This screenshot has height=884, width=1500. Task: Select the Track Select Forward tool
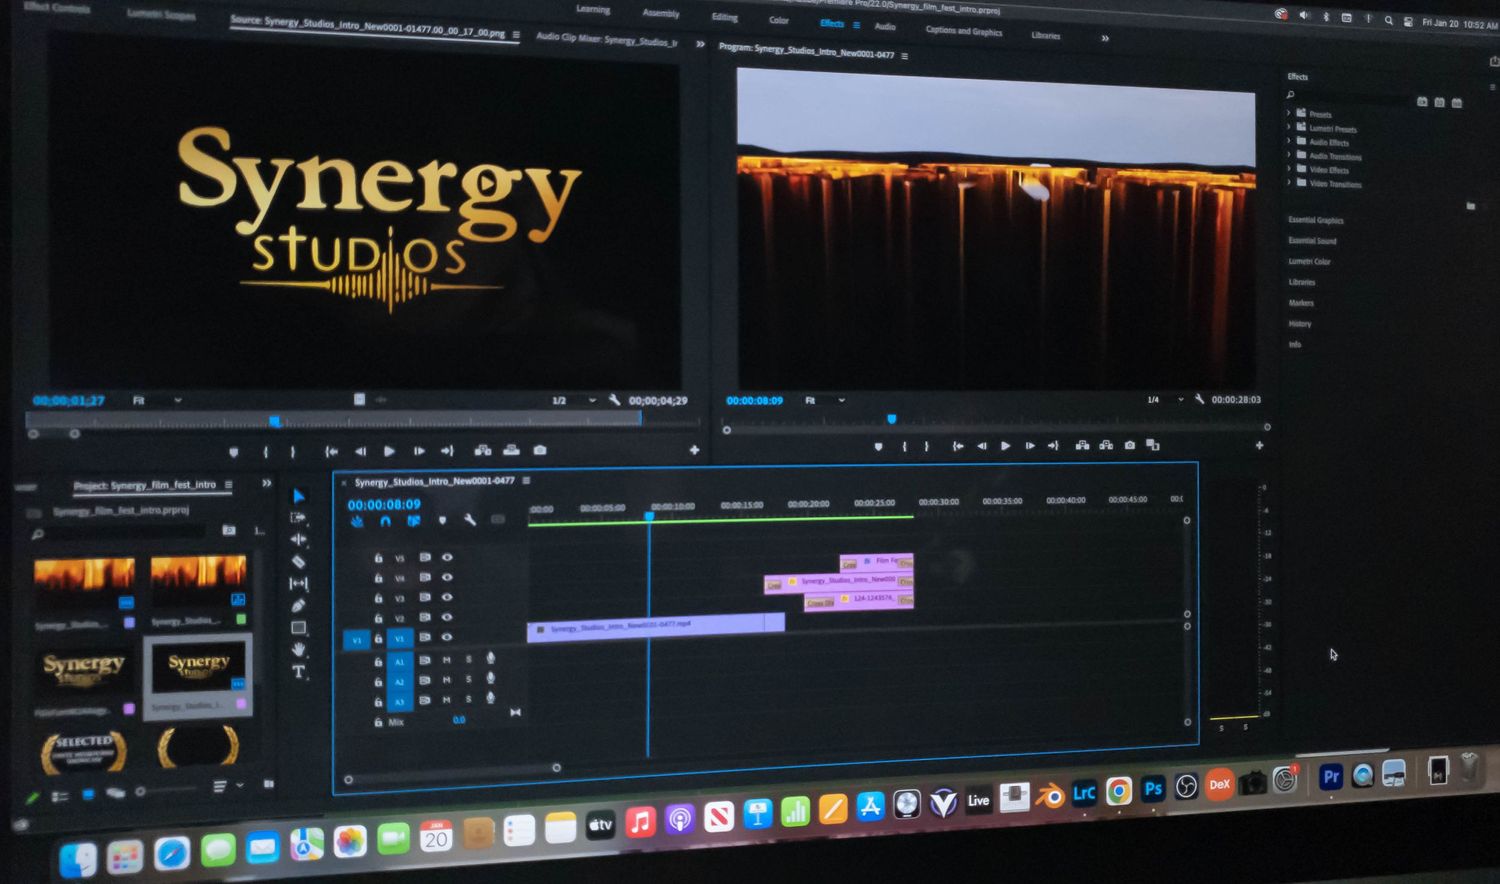point(298,518)
